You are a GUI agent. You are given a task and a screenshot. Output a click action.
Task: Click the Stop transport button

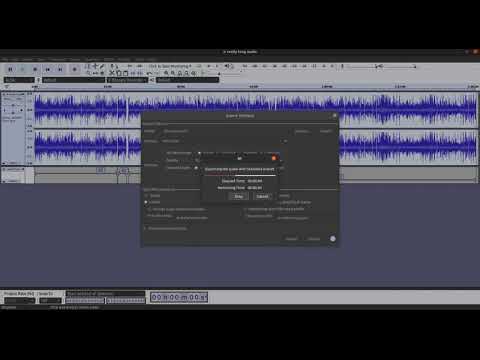point(35,69)
